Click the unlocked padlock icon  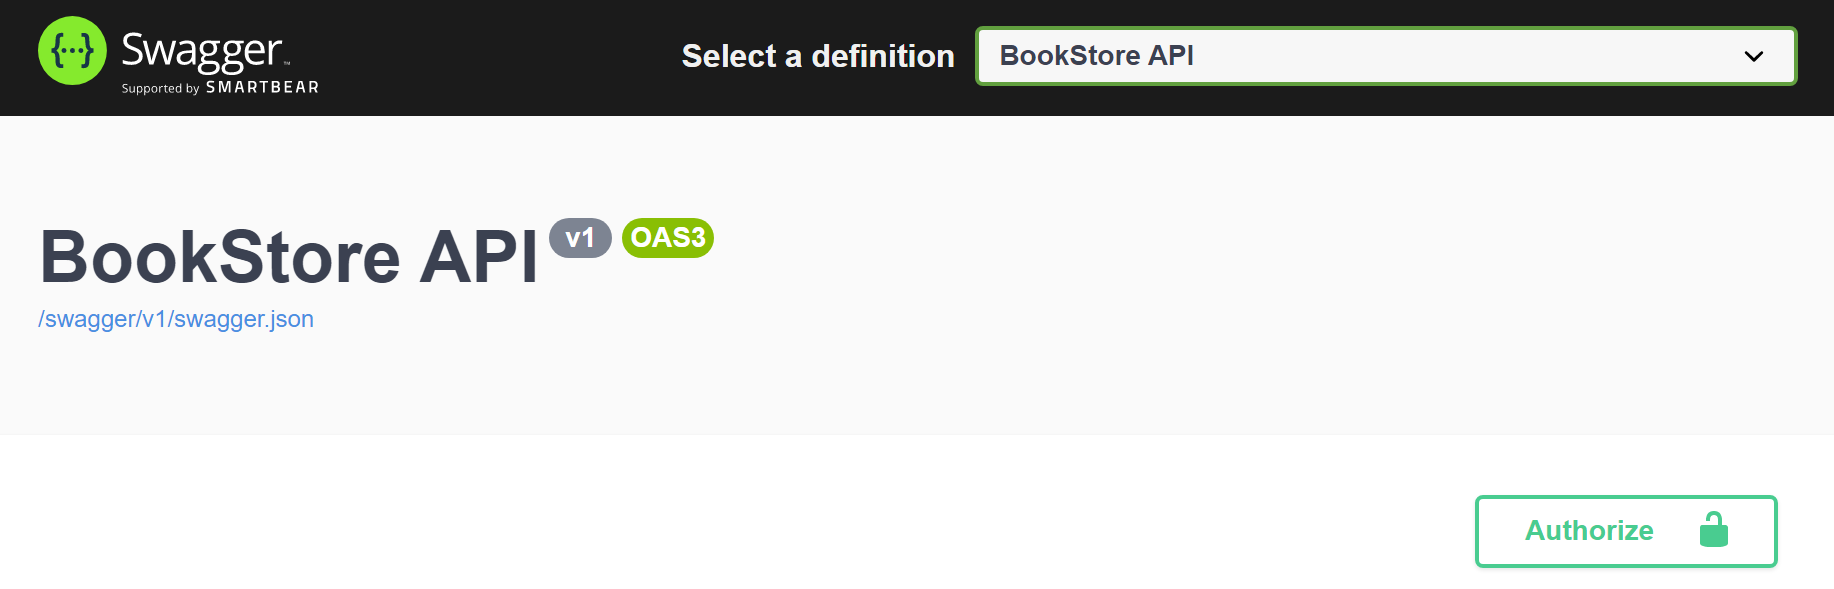1713,530
